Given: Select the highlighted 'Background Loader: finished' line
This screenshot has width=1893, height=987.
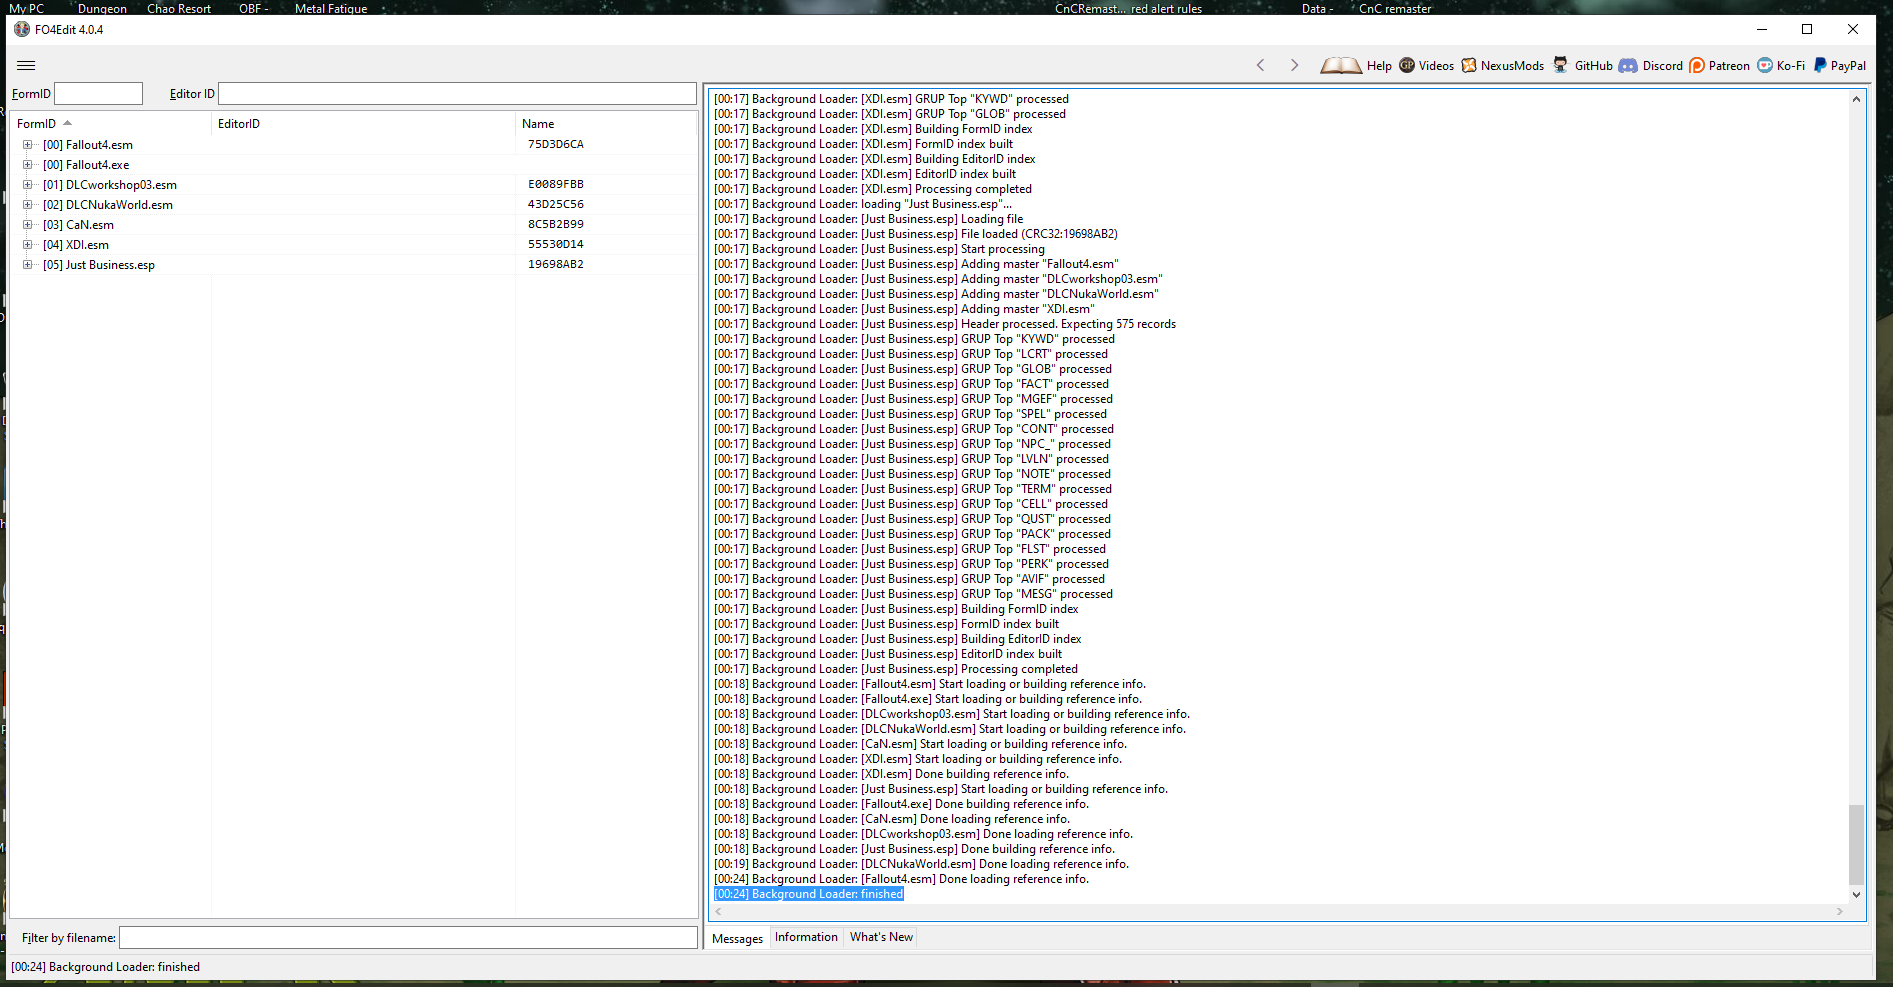Looking at the screenshot, I should point(808,894).
